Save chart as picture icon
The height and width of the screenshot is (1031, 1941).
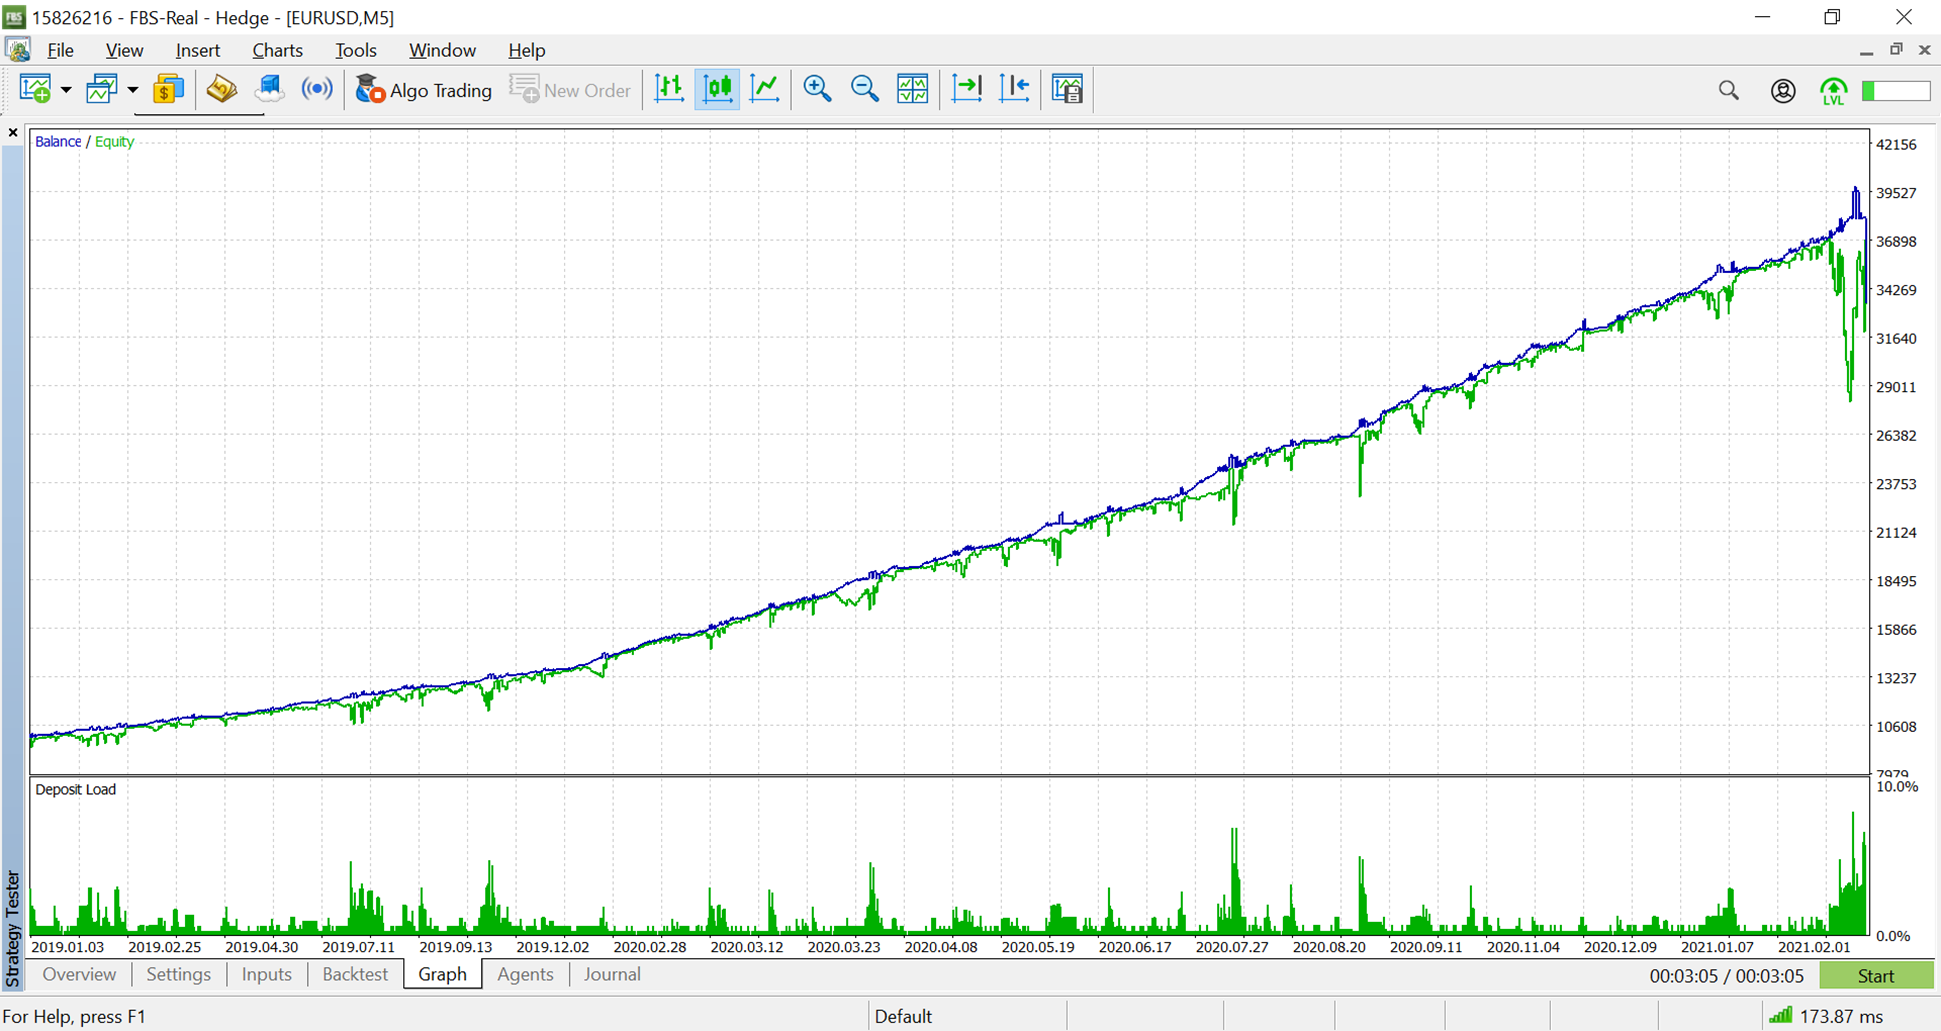tap(1068, 89)
